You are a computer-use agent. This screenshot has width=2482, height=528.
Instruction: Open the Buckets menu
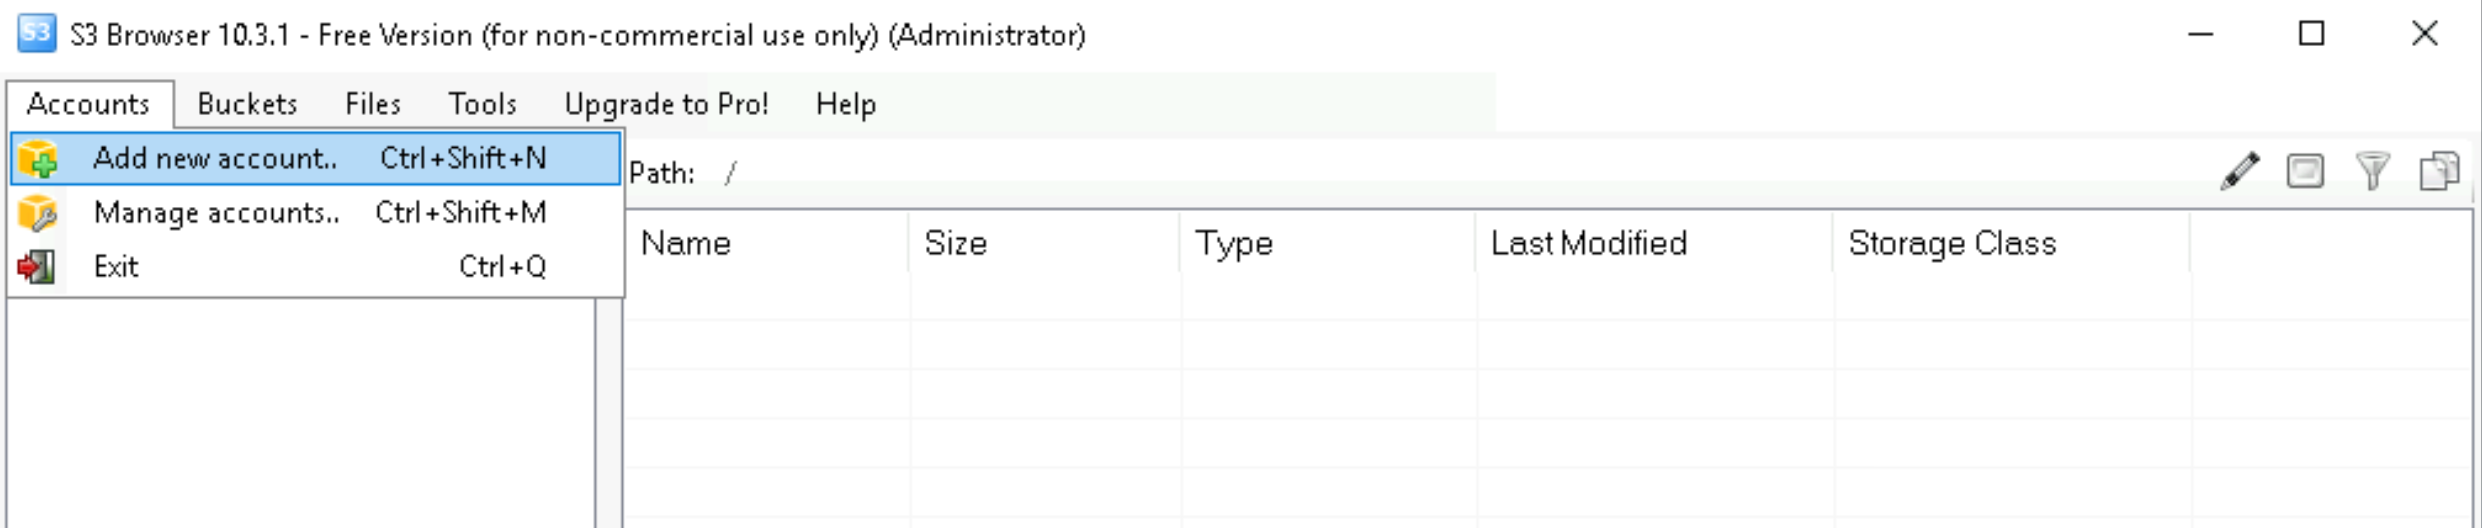point(247,104)
